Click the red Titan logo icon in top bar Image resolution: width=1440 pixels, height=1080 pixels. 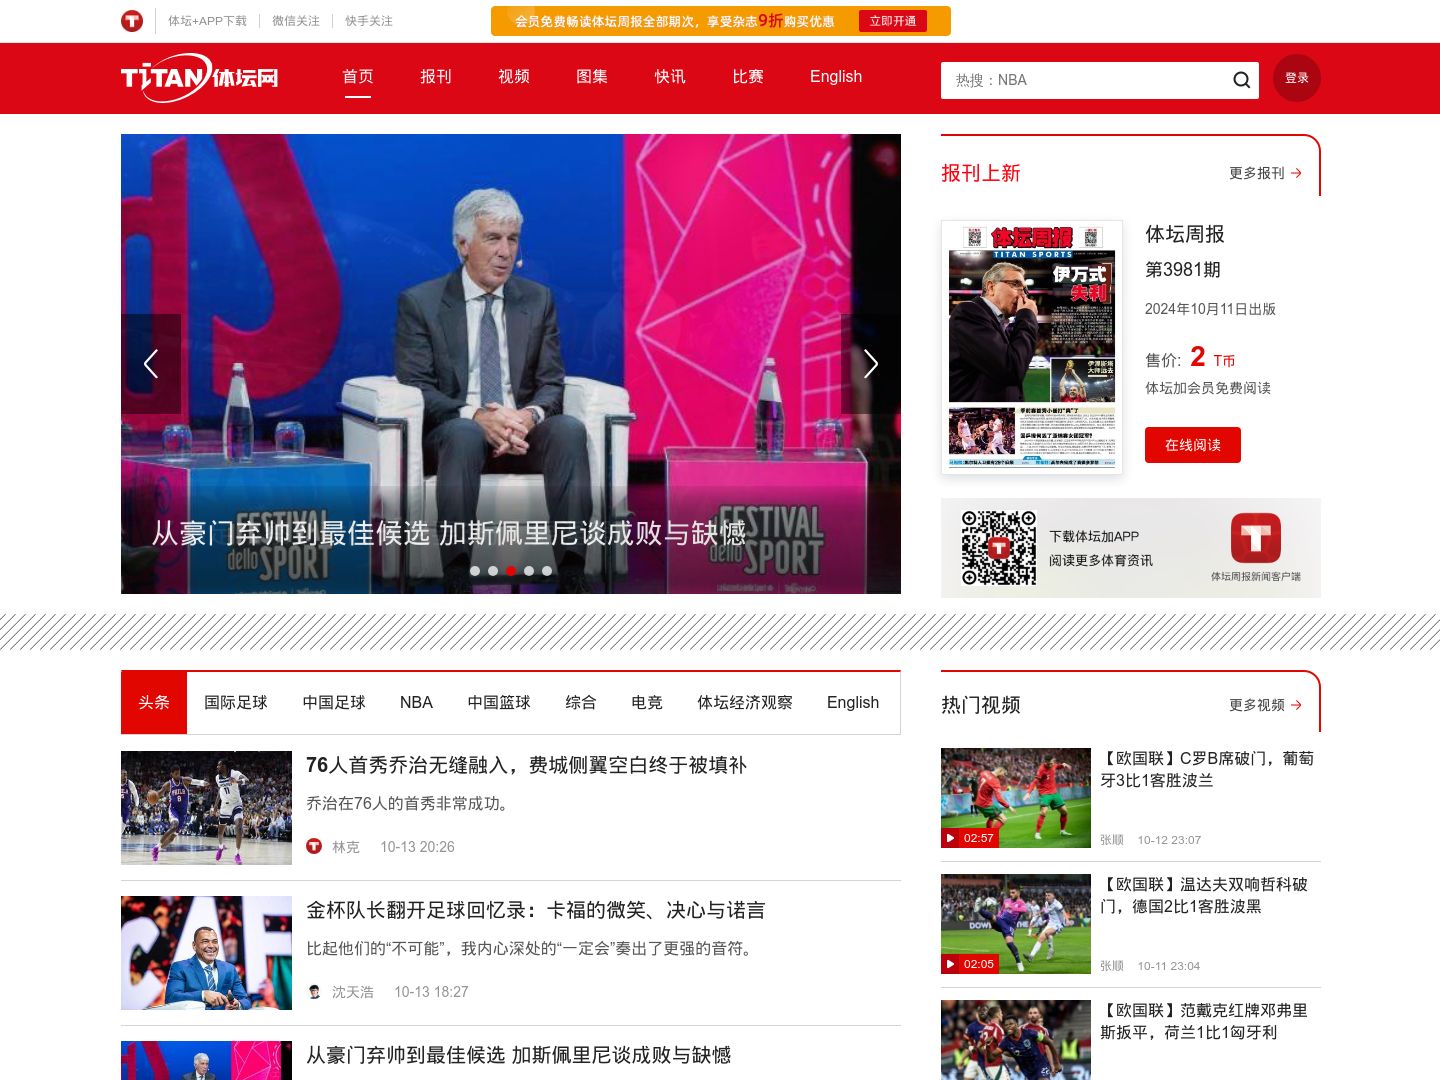[x=132, y=21]
